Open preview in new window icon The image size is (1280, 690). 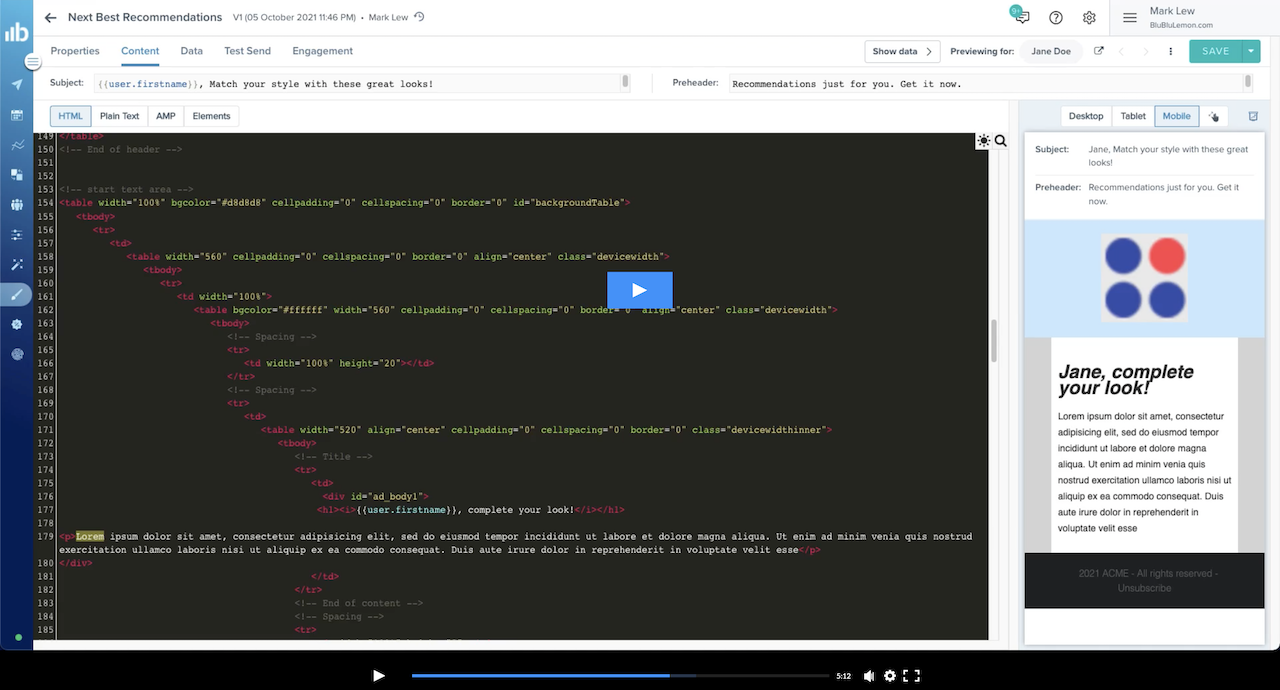click(x=1099, y=51)
